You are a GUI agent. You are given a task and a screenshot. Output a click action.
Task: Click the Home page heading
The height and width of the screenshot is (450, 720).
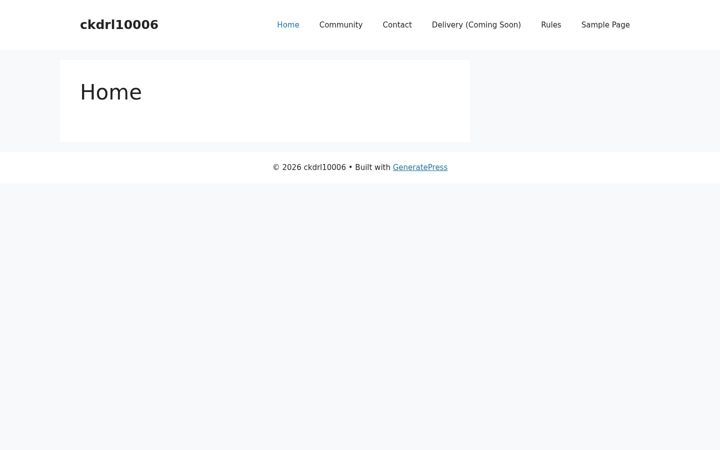[111, 92]
